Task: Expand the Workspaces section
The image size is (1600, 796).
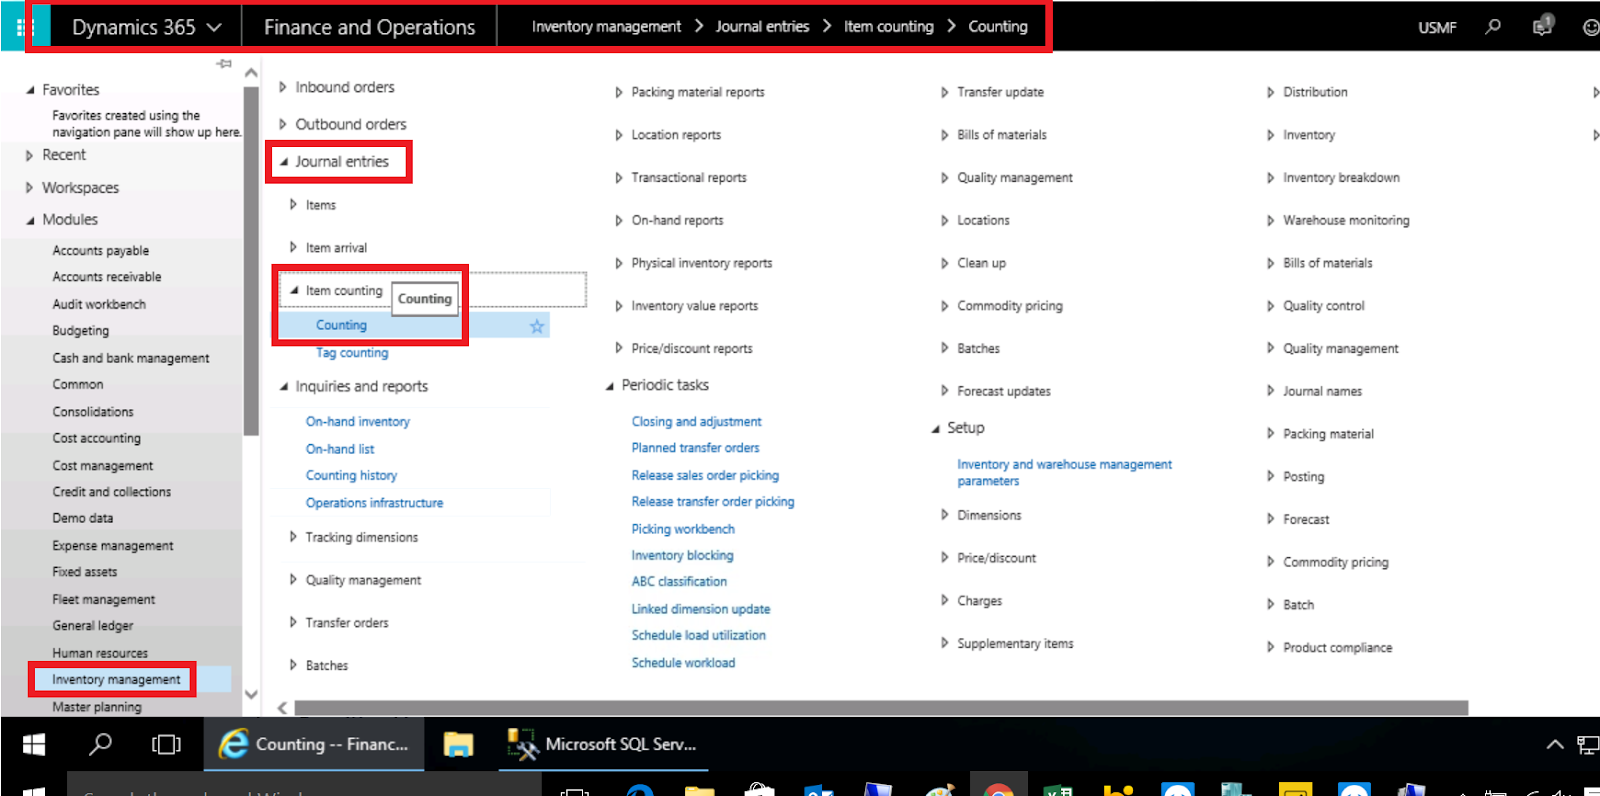Action: pyautogui.click(x=30, y=188)
